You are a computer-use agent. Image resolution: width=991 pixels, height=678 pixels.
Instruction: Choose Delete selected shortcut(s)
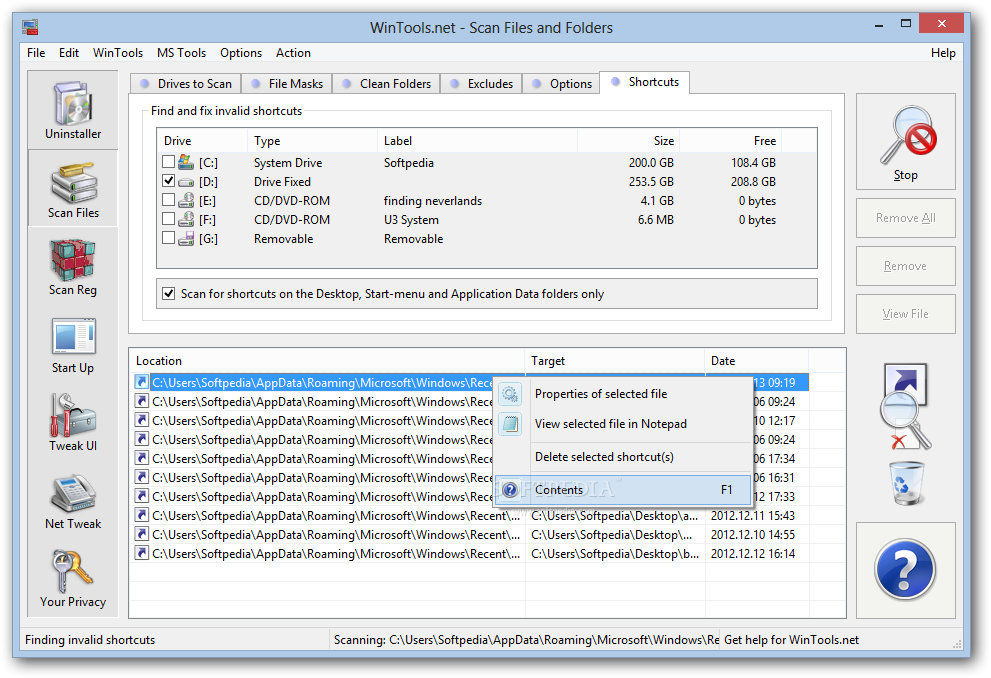pyautogui.click(x=623, y=457)
